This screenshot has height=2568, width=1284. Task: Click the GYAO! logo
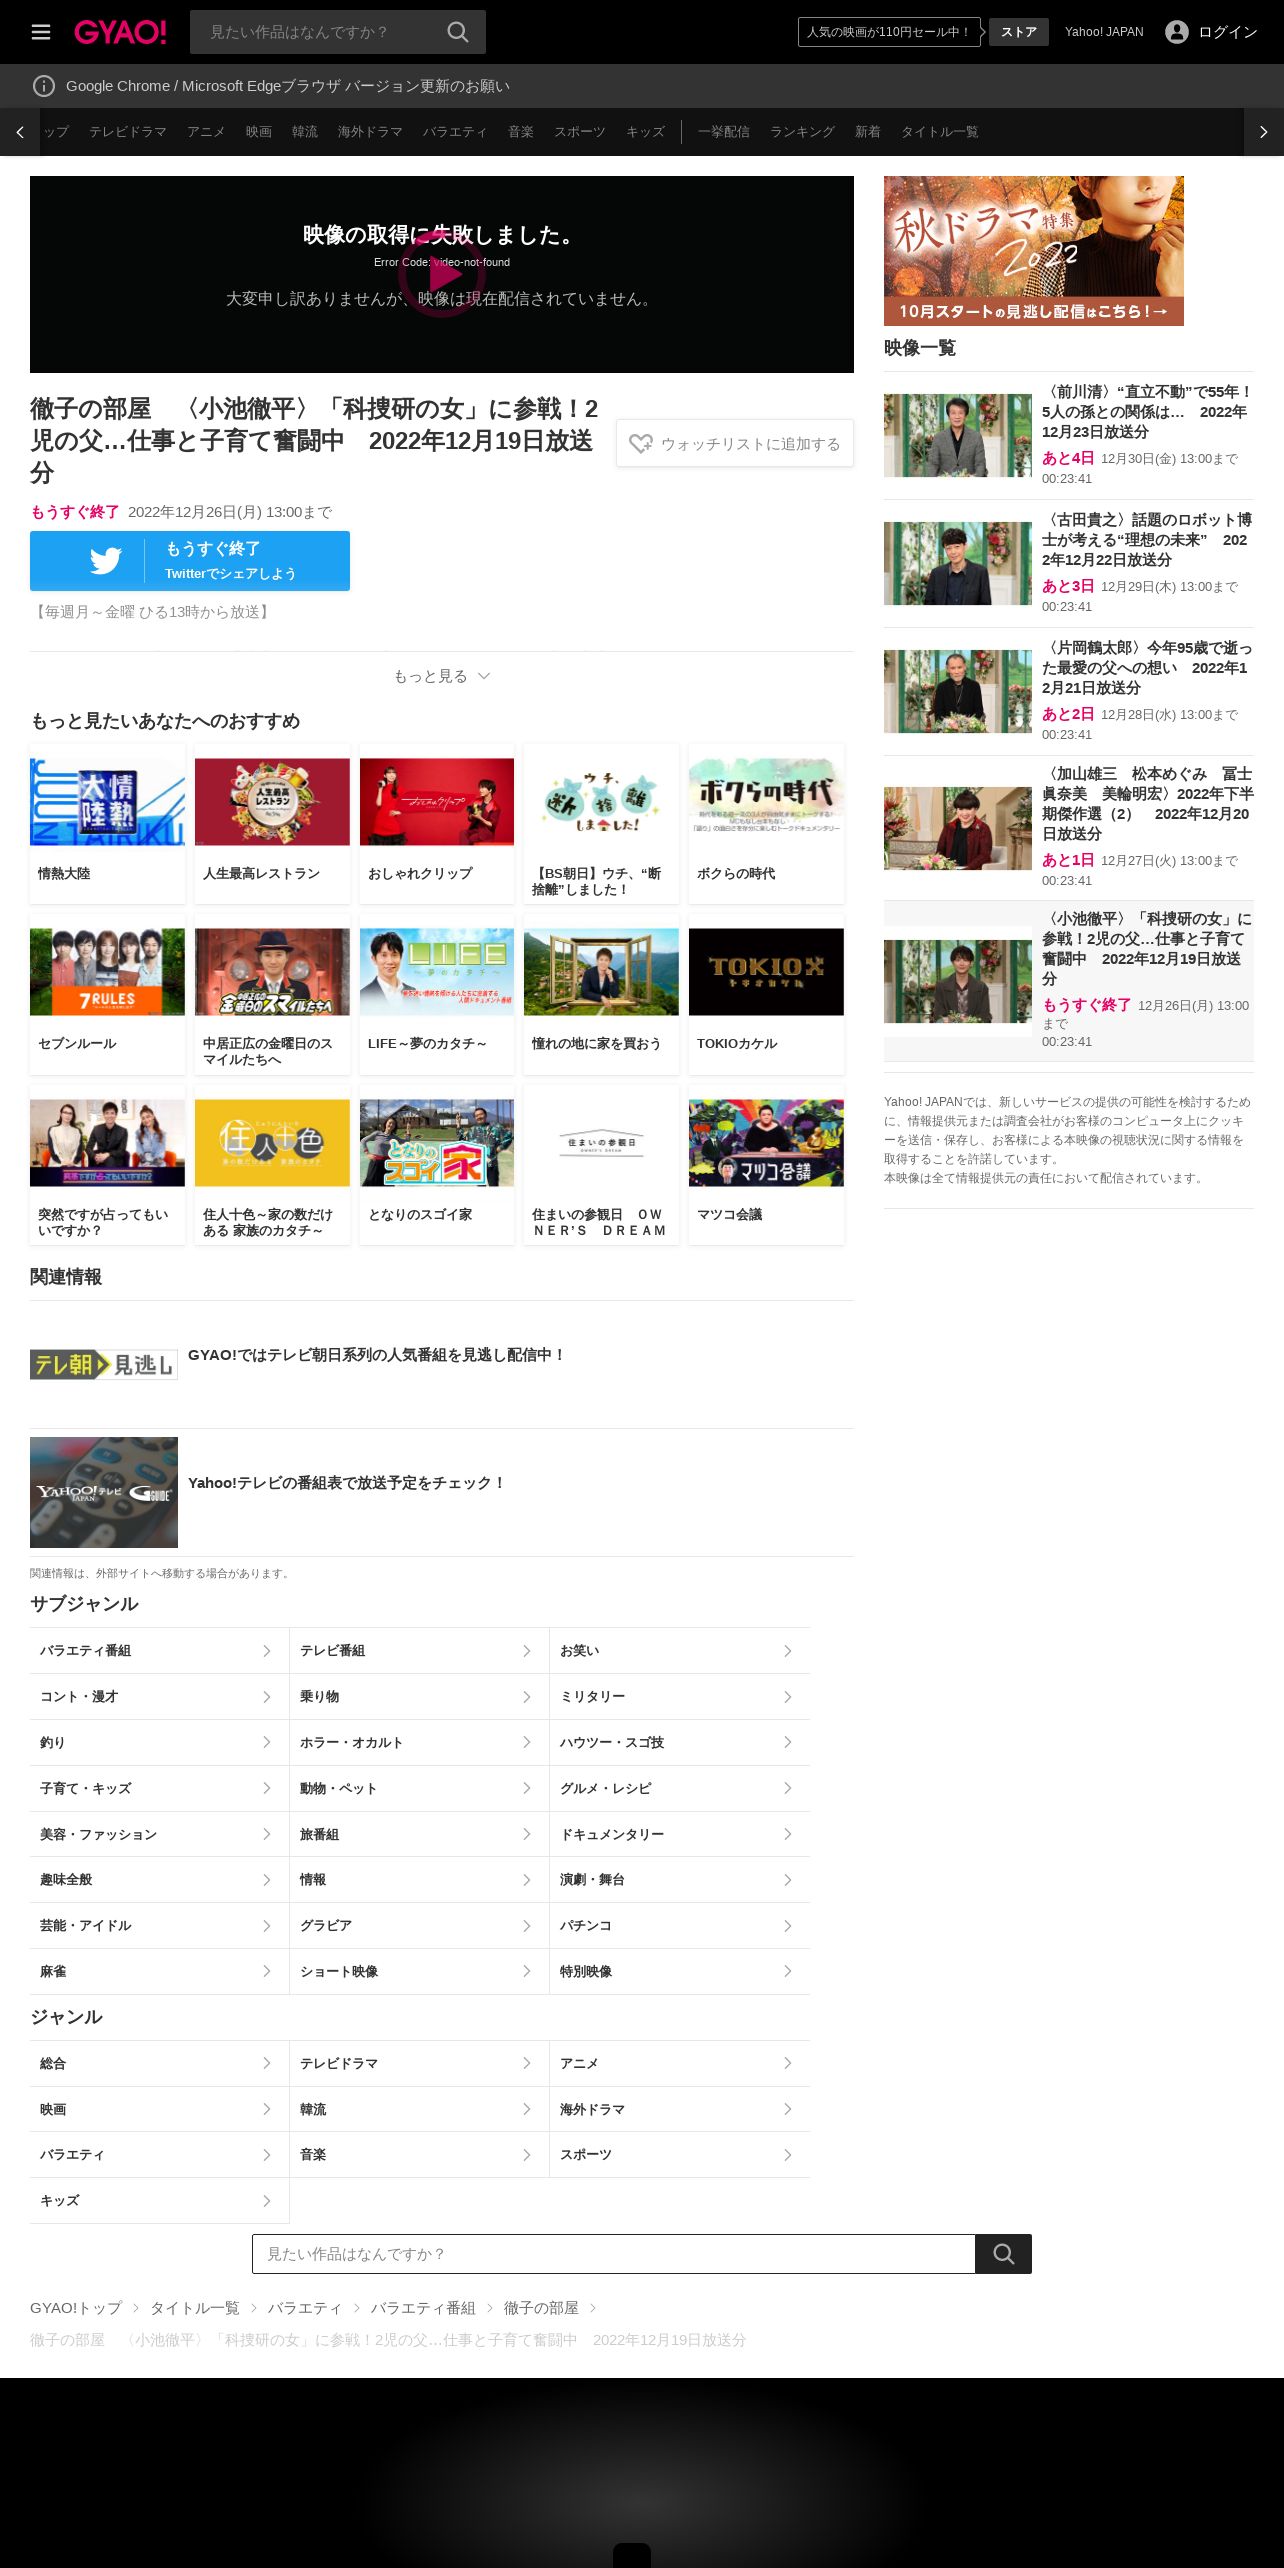point(120,32)
